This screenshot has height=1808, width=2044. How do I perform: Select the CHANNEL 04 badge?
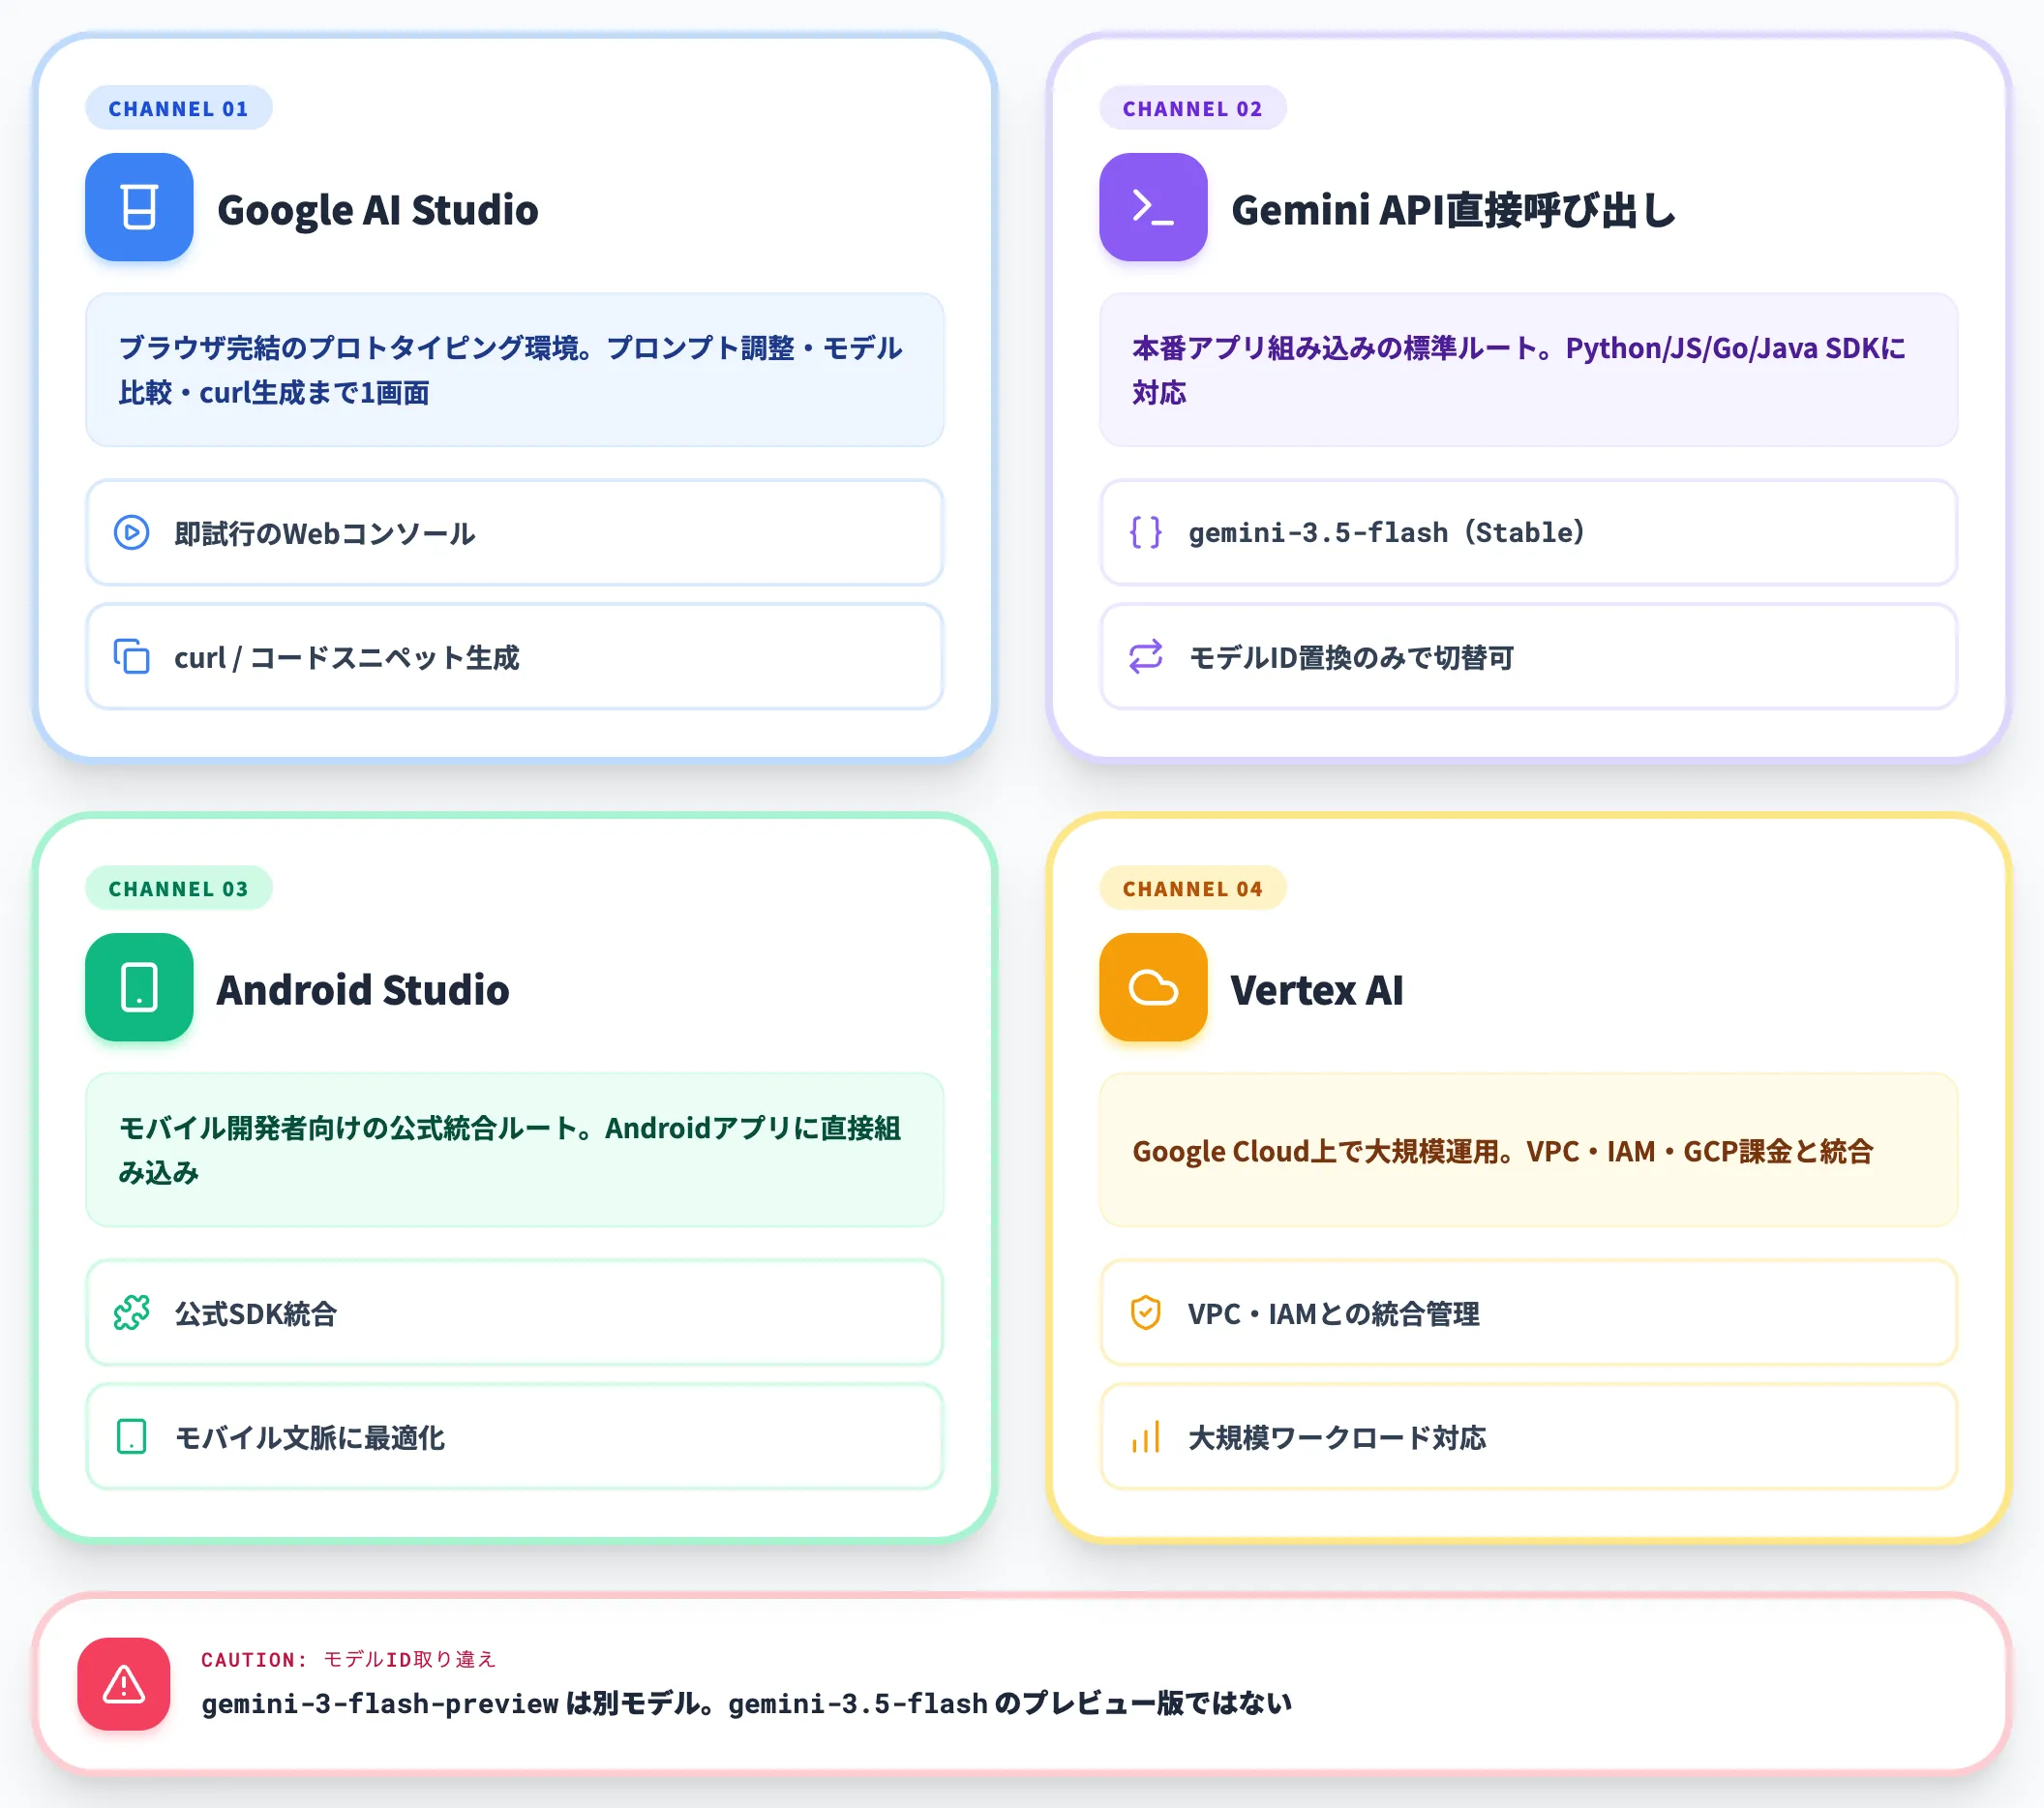pyautogui.click(x=1193, y=888)
